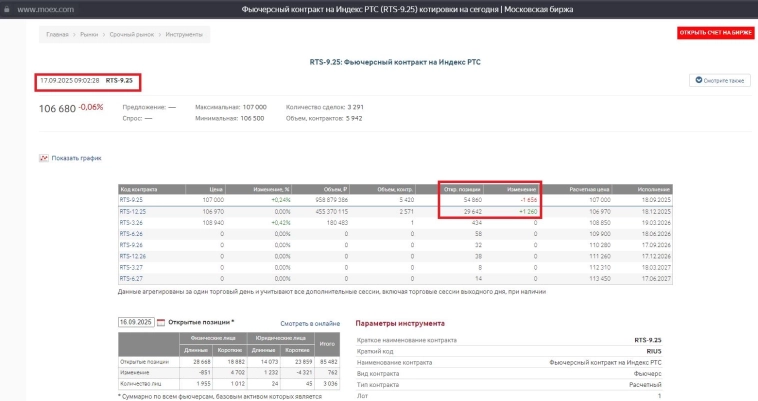
Task: Click the Открыть счет на бирже button
Action: pos(715,33)
